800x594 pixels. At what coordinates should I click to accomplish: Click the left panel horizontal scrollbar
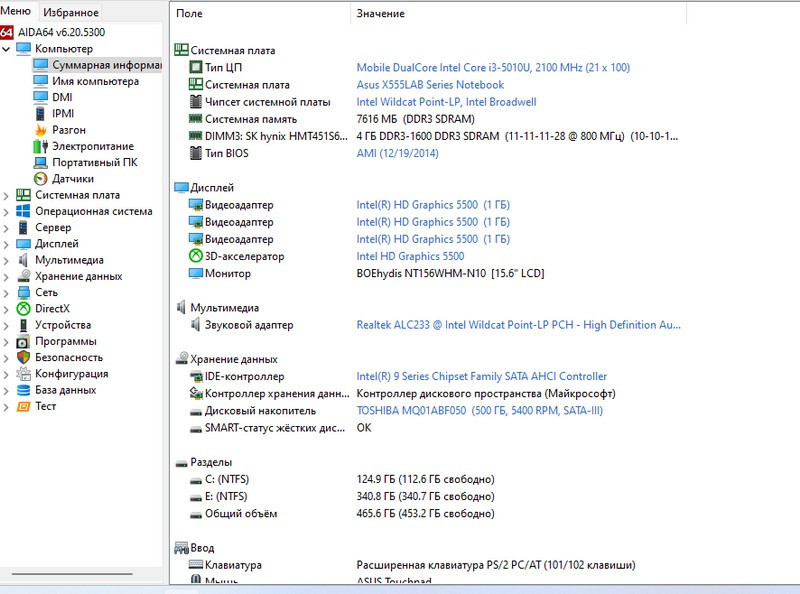point(72,574)
